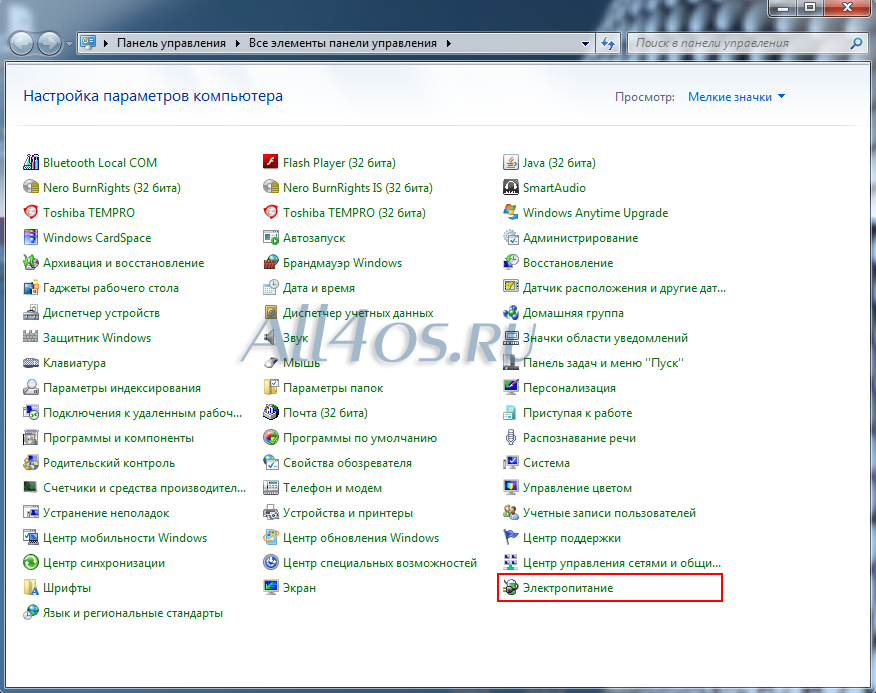876x693 pixels.
Task: Open Центр мобильности Windows link
Action: (x=125, y=538)
